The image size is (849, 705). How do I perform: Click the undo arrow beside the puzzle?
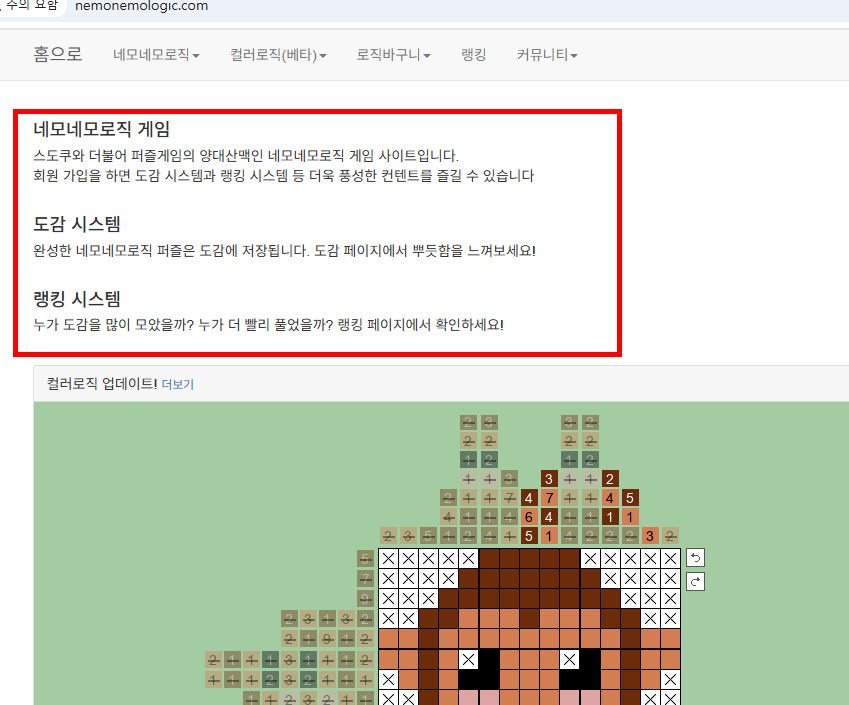click(694, 558)
